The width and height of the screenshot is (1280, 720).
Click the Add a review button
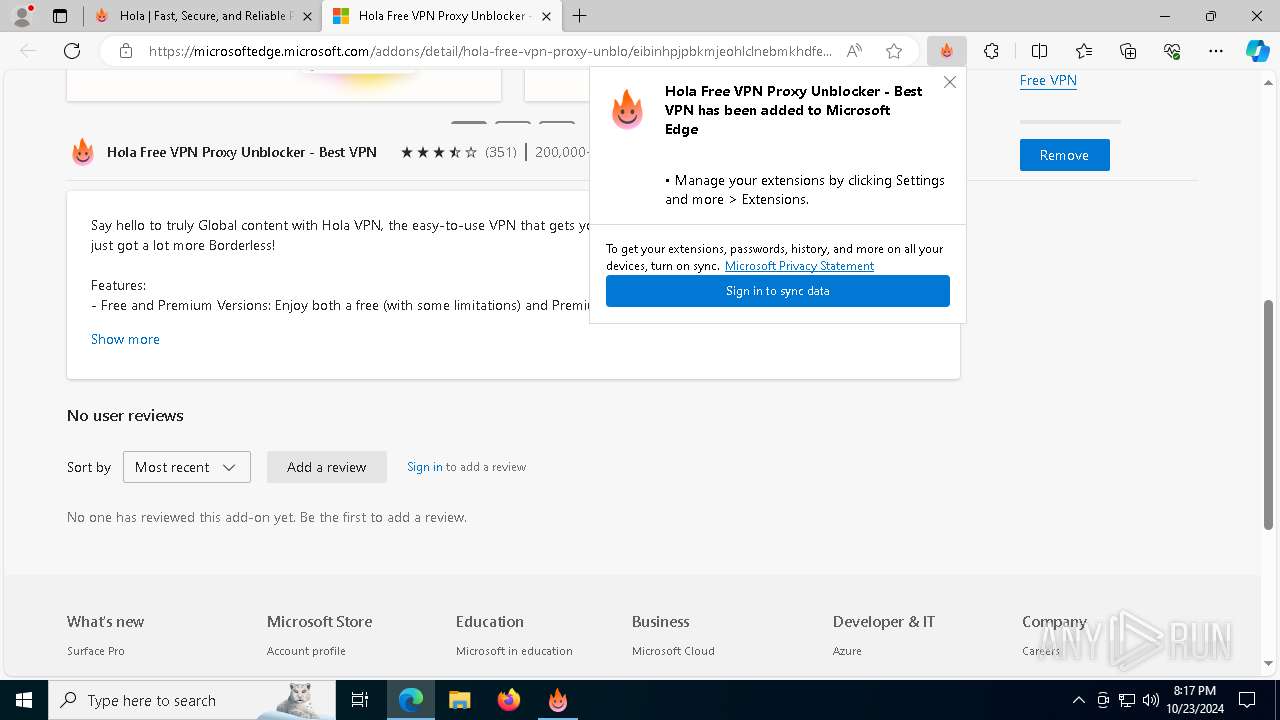(x=327, y=467)
